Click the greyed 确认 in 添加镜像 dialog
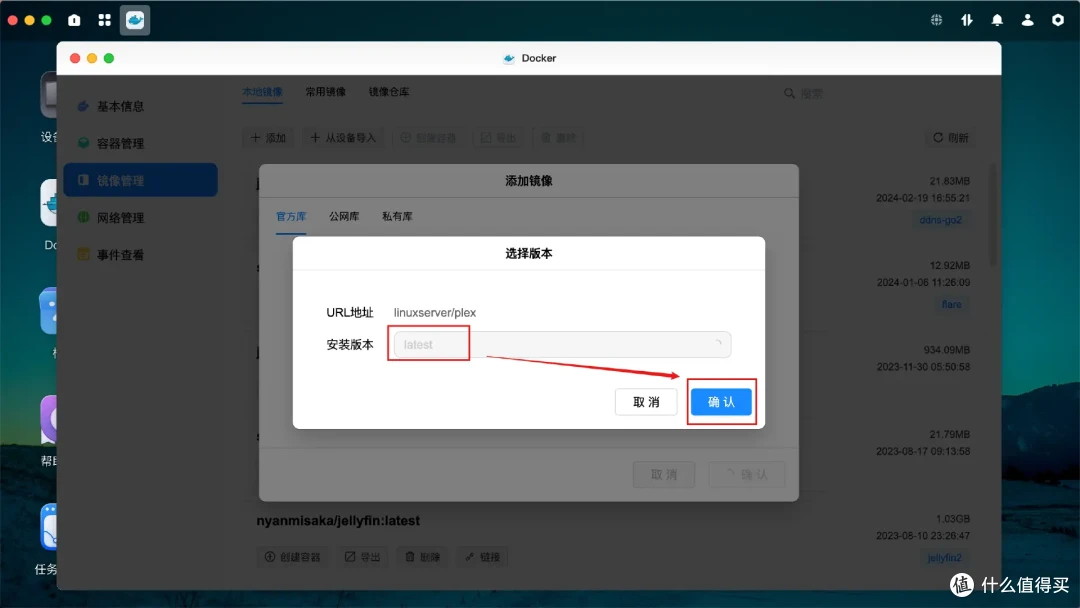The height and width of the screenshot is (608, 1080). click(x=747, y=474)
